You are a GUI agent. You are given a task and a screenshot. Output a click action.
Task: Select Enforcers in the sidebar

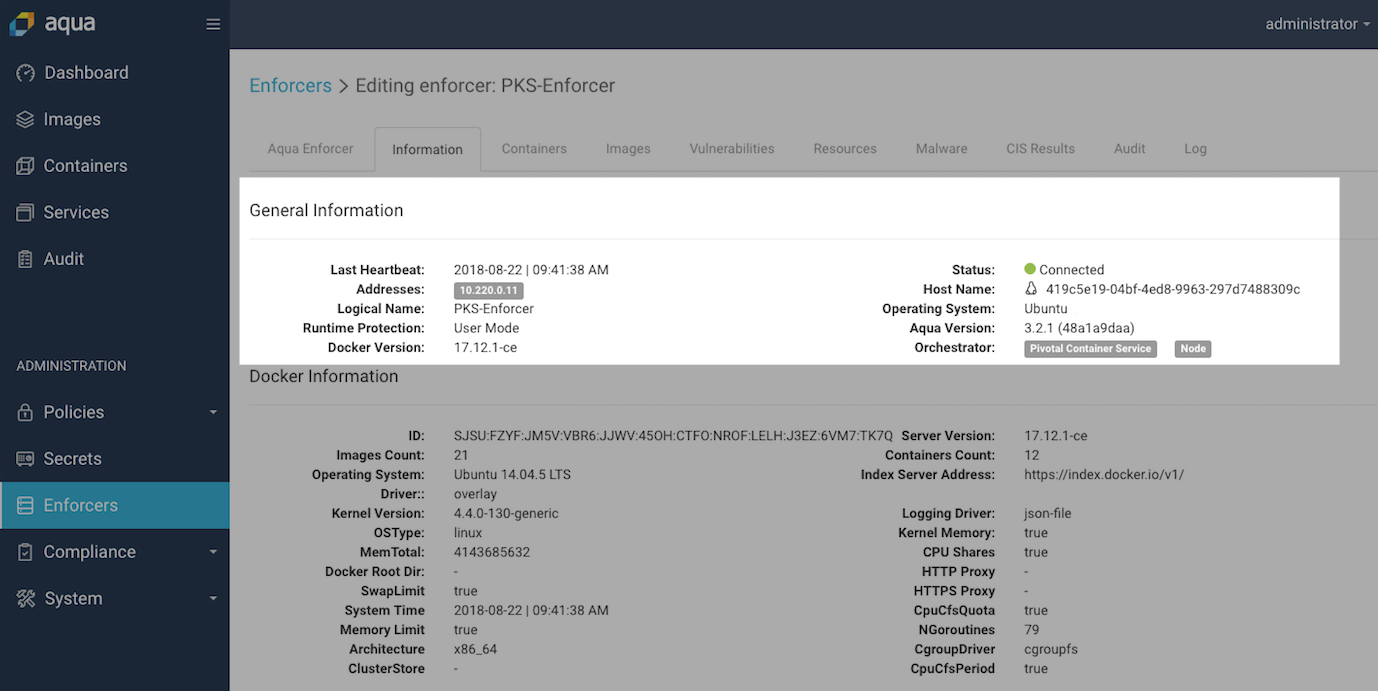point(115,505)
